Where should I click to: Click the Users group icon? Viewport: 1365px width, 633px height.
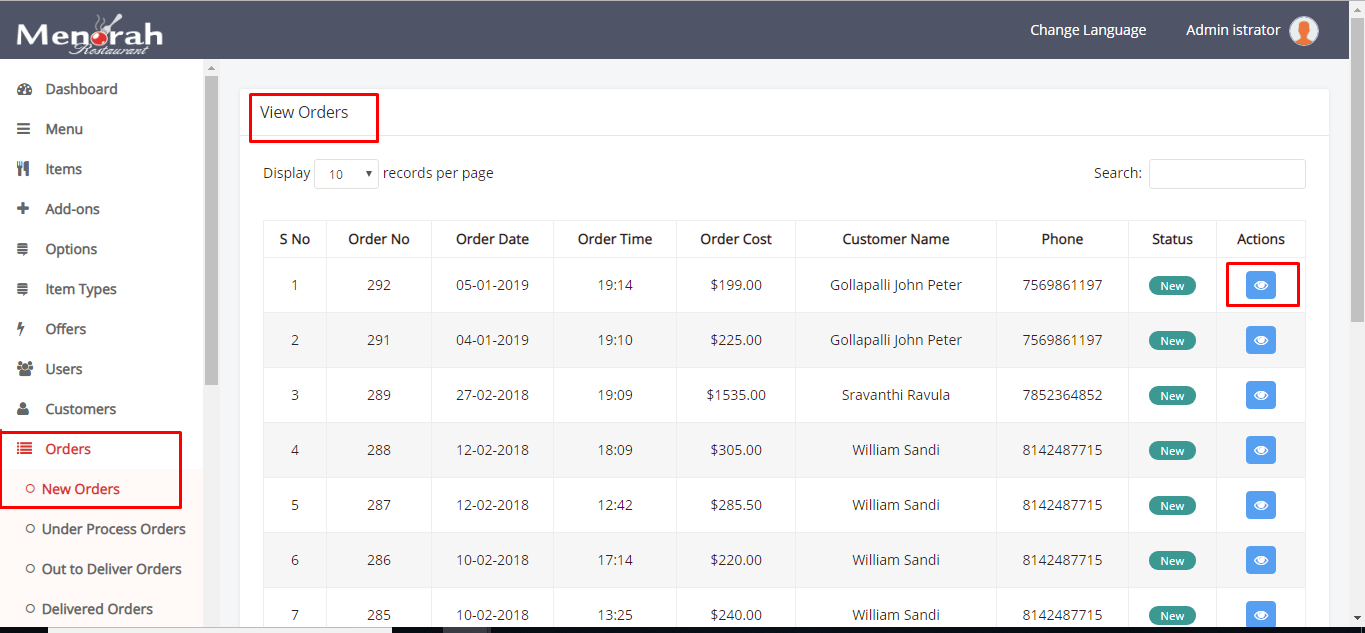pos(24,369)
